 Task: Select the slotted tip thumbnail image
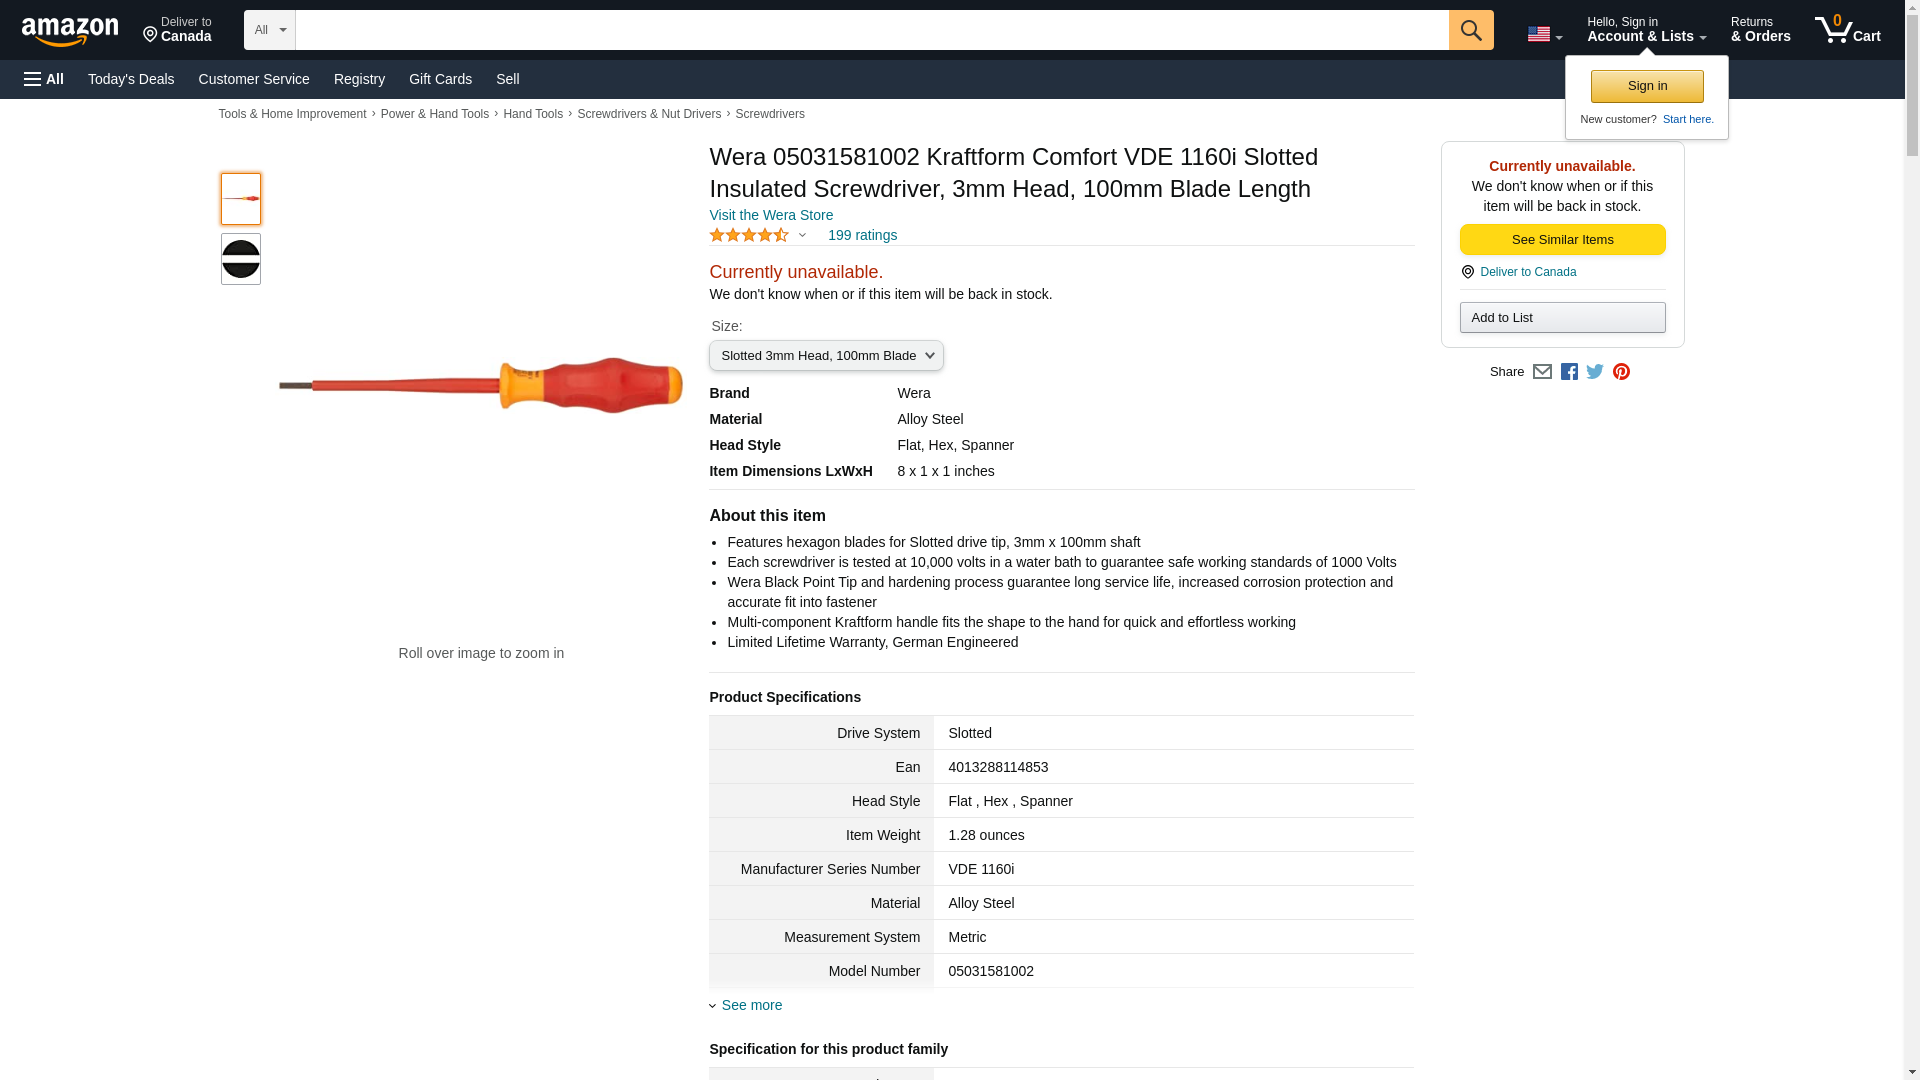[241, 259]
